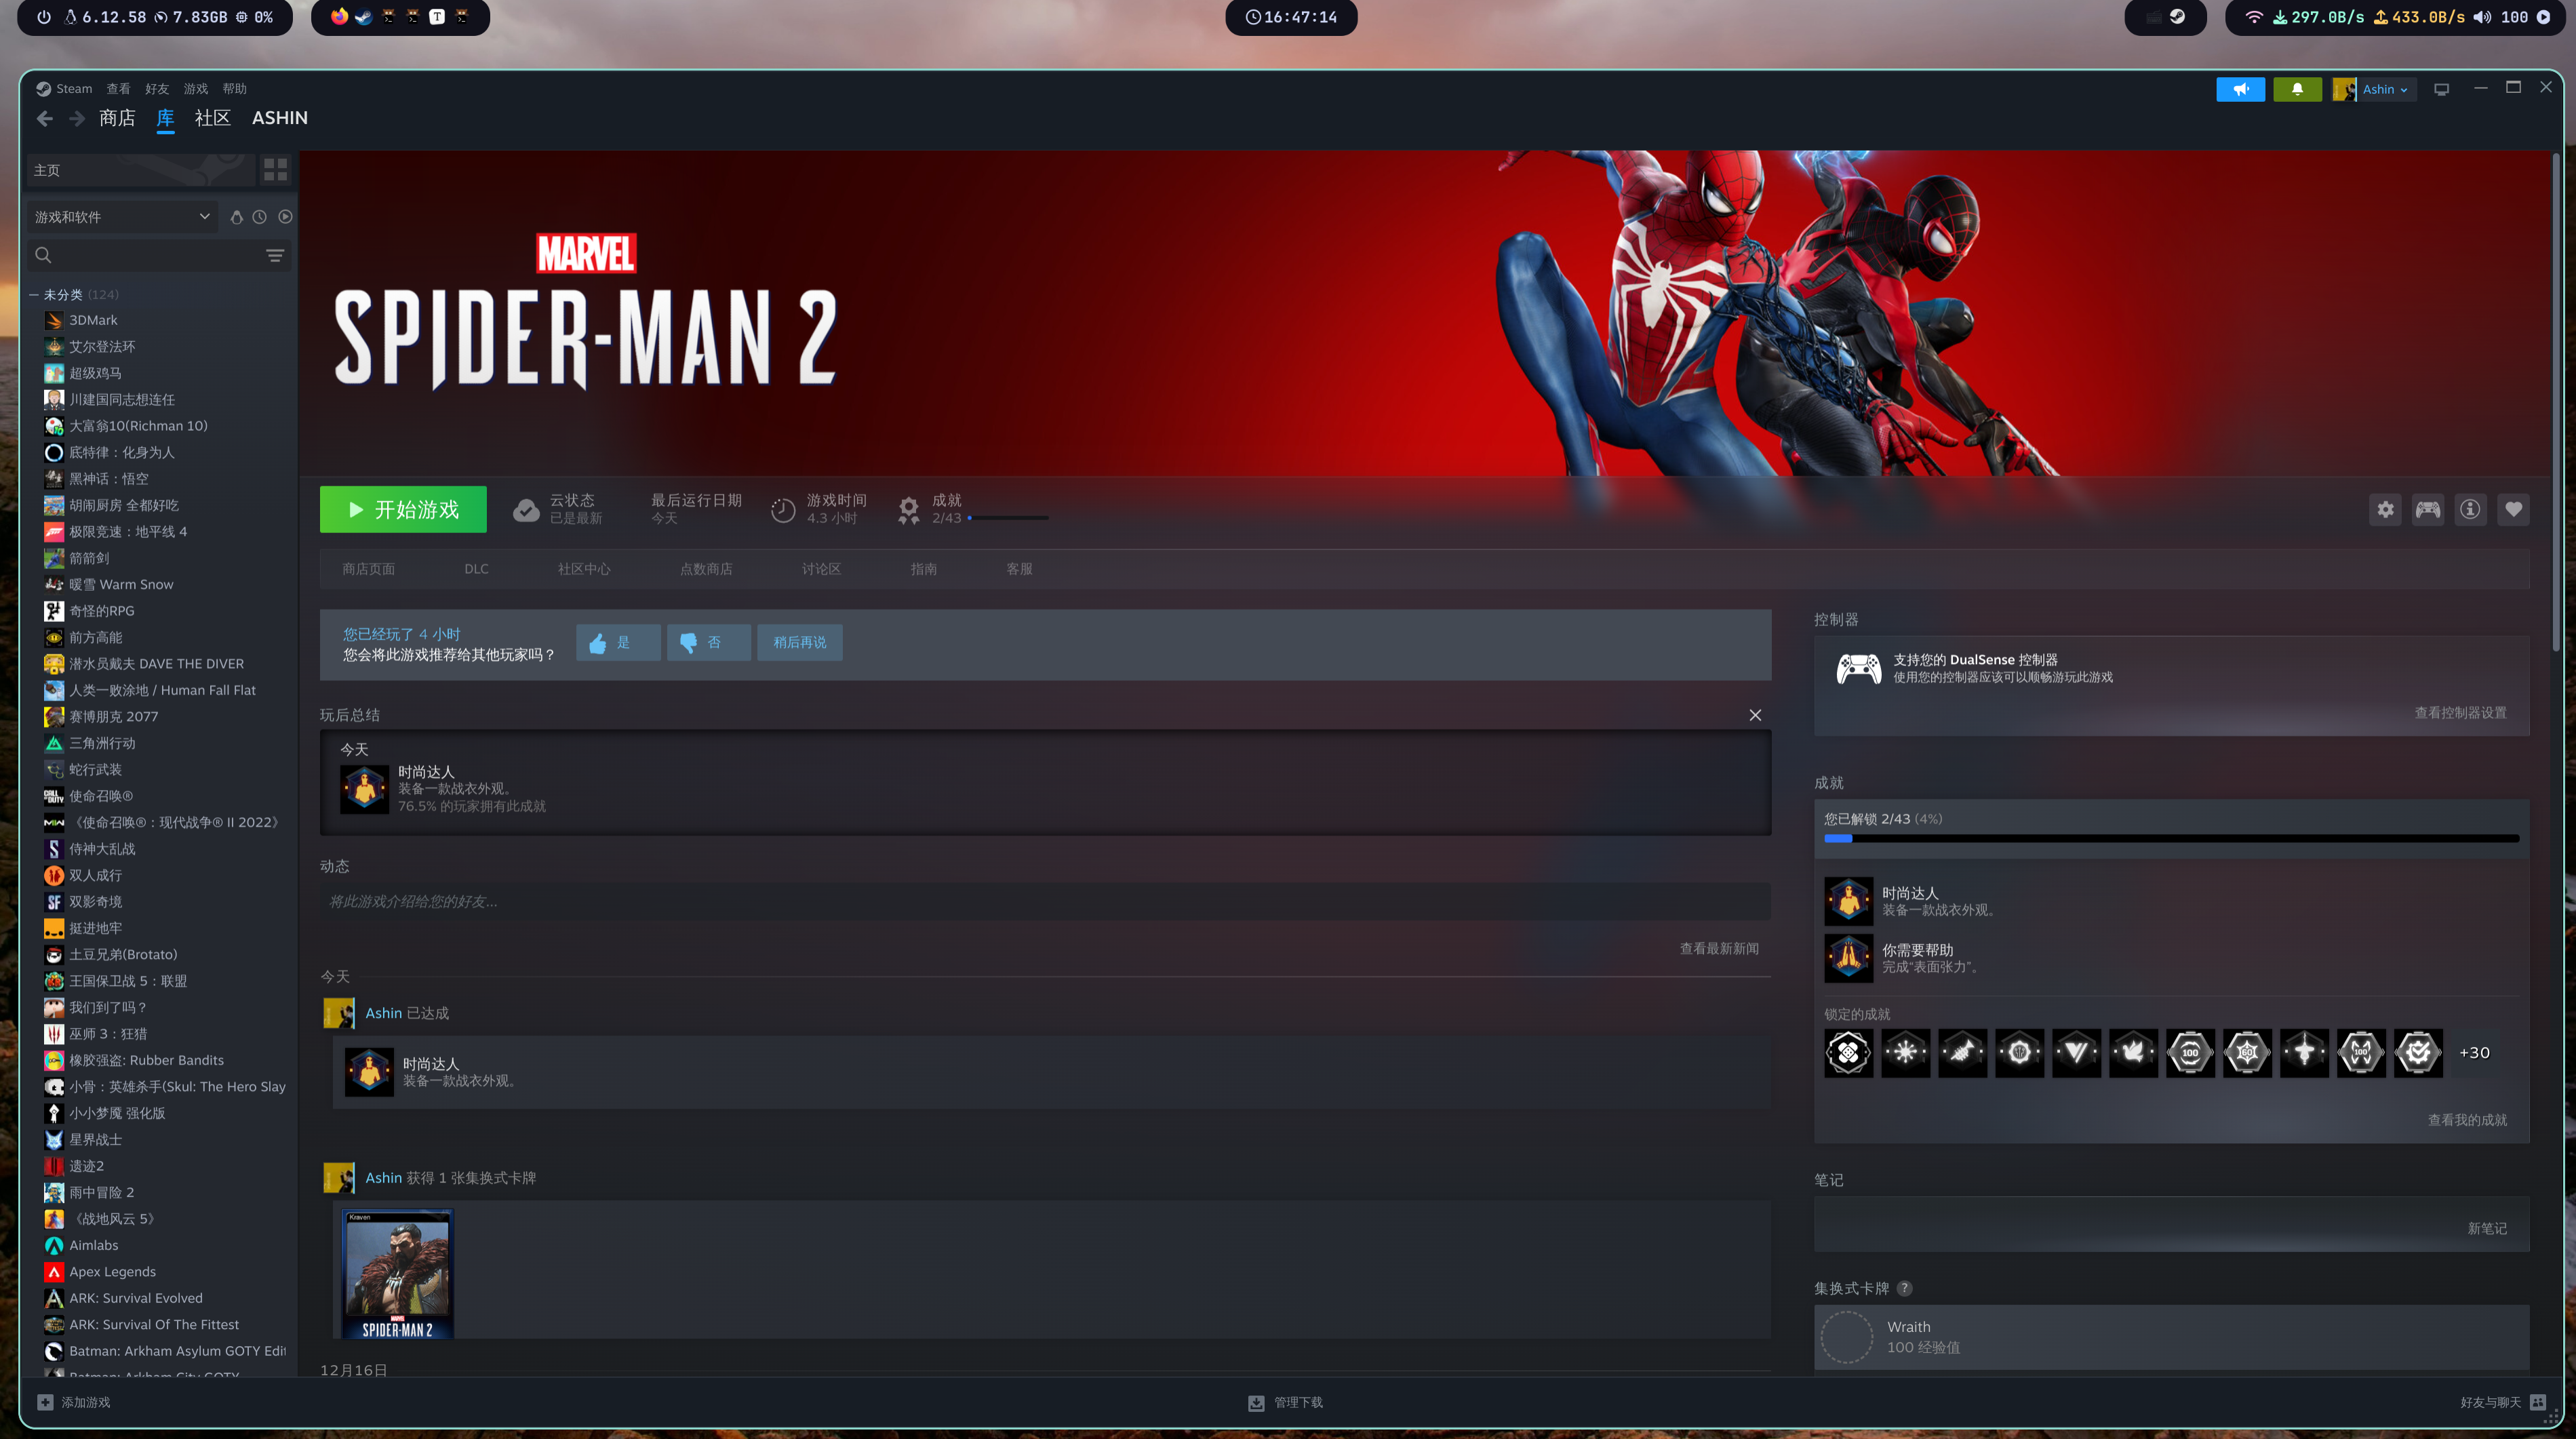Toggle sort by recent activity clock
The height and width of the screenshot is (1439, 2576).
tap(259, 217)
